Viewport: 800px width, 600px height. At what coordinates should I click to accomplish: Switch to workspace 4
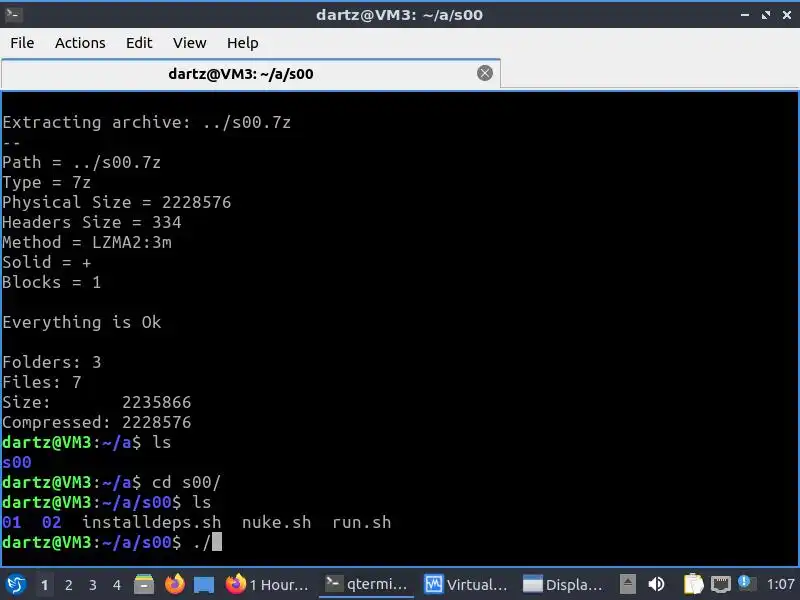pos(117,585)
